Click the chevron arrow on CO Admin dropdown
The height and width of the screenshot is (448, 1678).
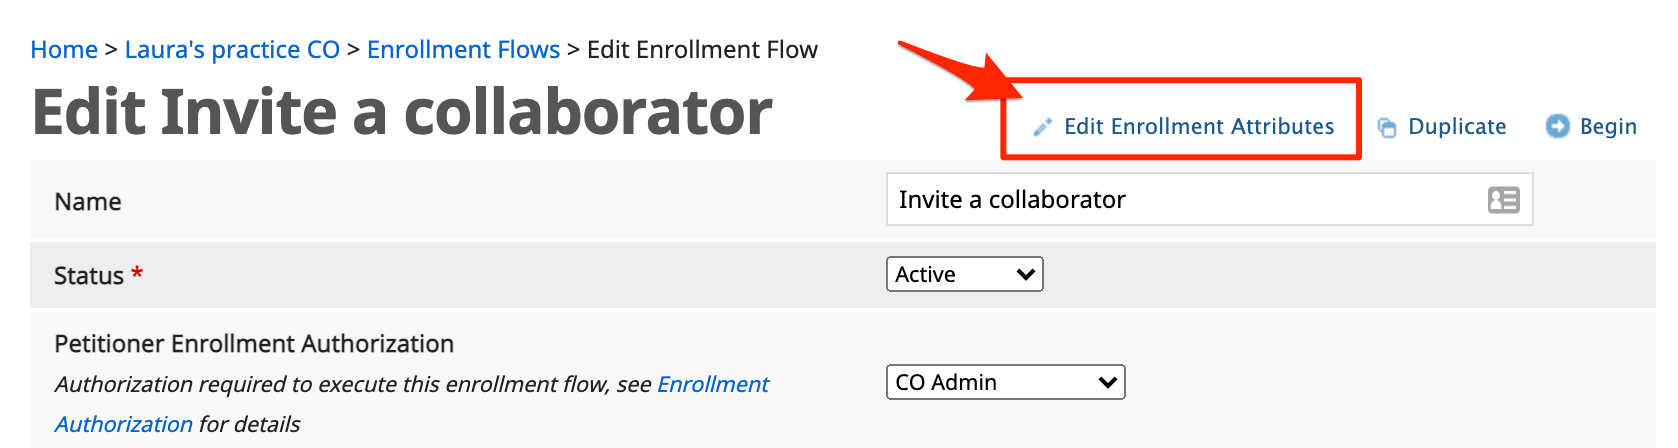tap(1107, 382)
